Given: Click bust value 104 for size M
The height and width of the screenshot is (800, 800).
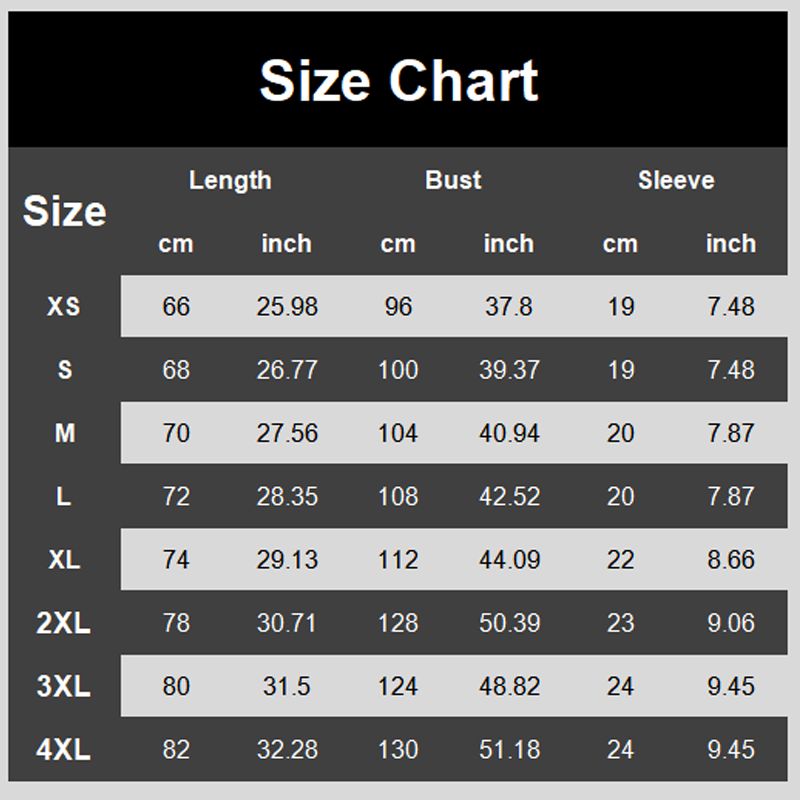Looking at the screenshot, I should coord(398,433).
